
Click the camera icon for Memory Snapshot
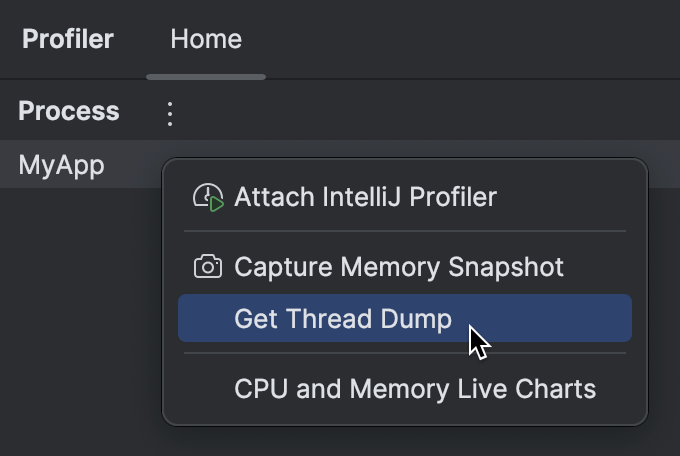[208, 266]
